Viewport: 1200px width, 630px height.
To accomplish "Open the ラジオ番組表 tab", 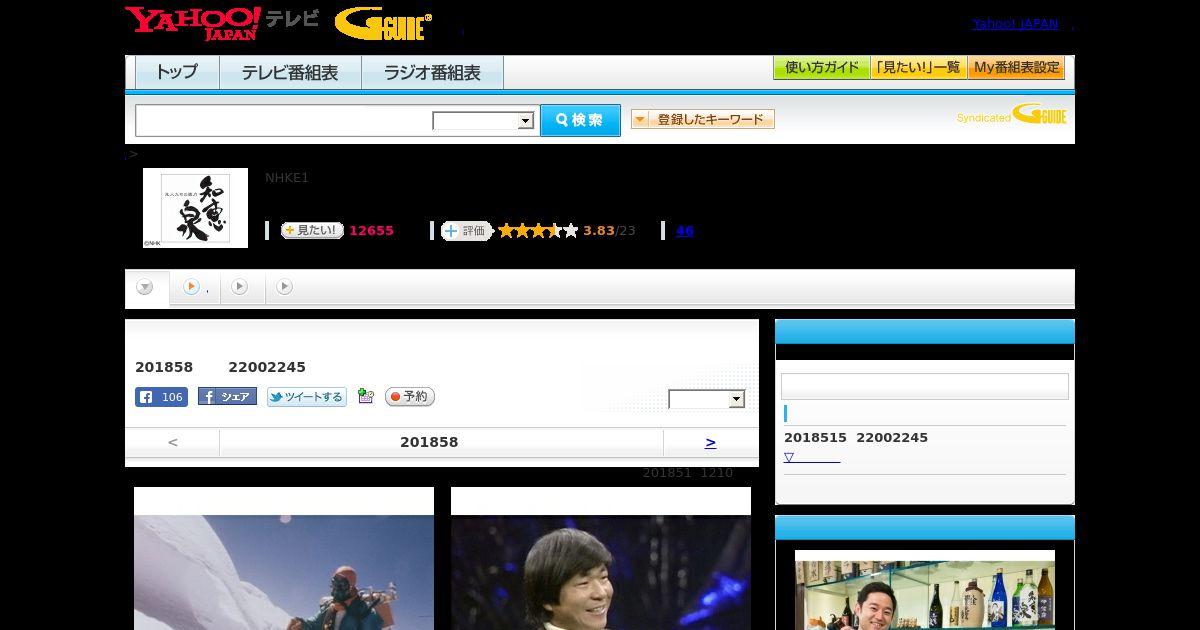I will (x=432, y=72).
